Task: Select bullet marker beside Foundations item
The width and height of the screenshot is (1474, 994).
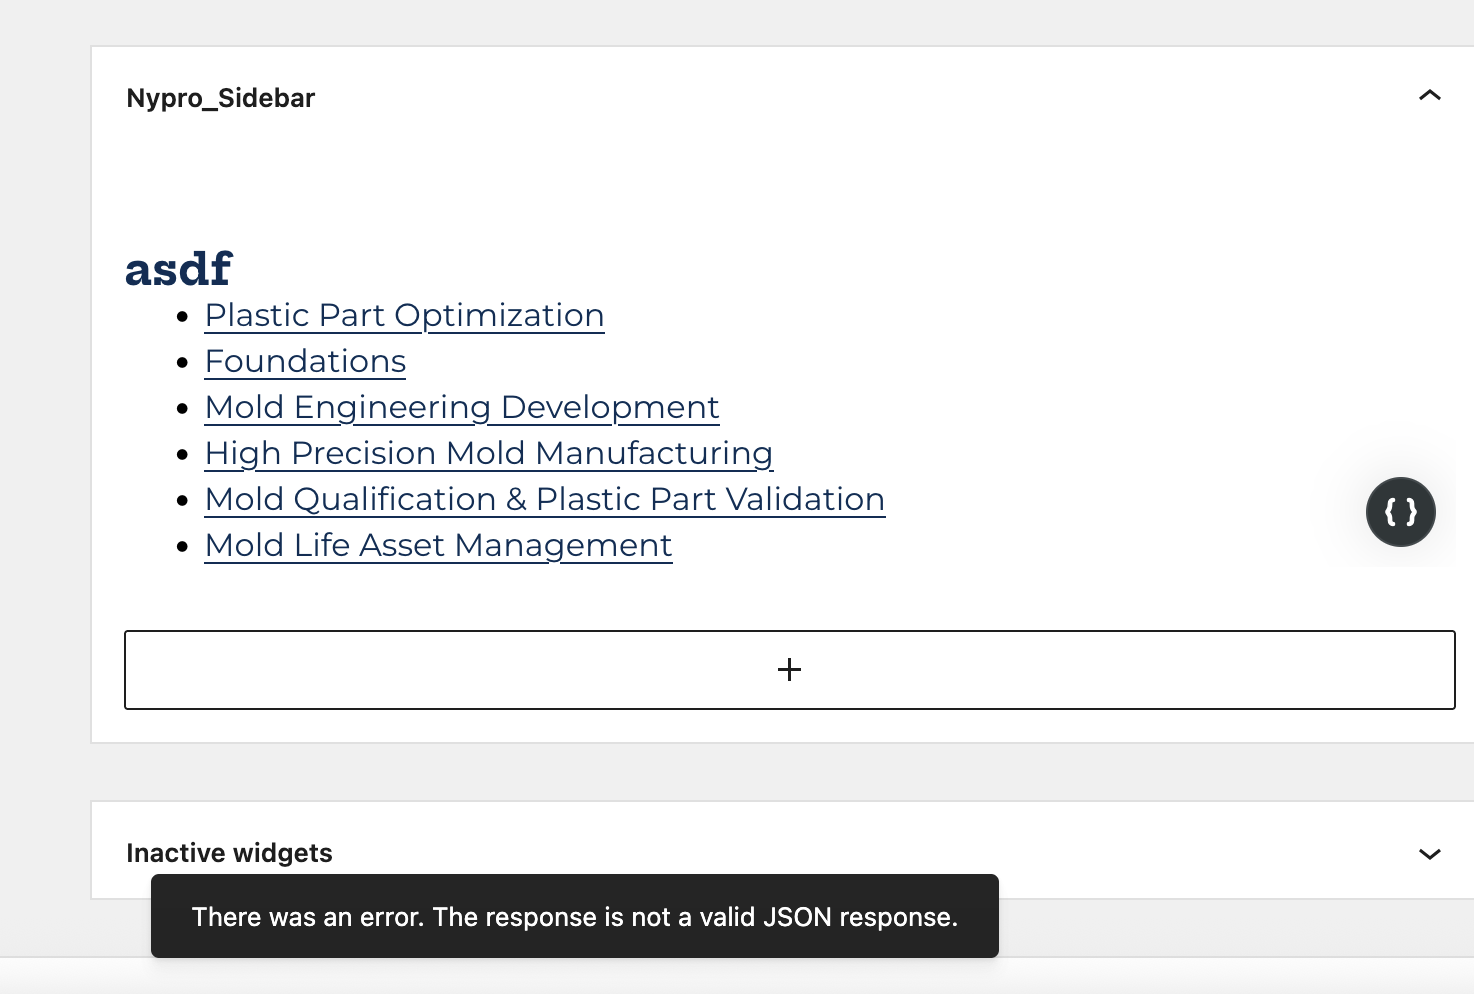Action: tap(182, 362)
